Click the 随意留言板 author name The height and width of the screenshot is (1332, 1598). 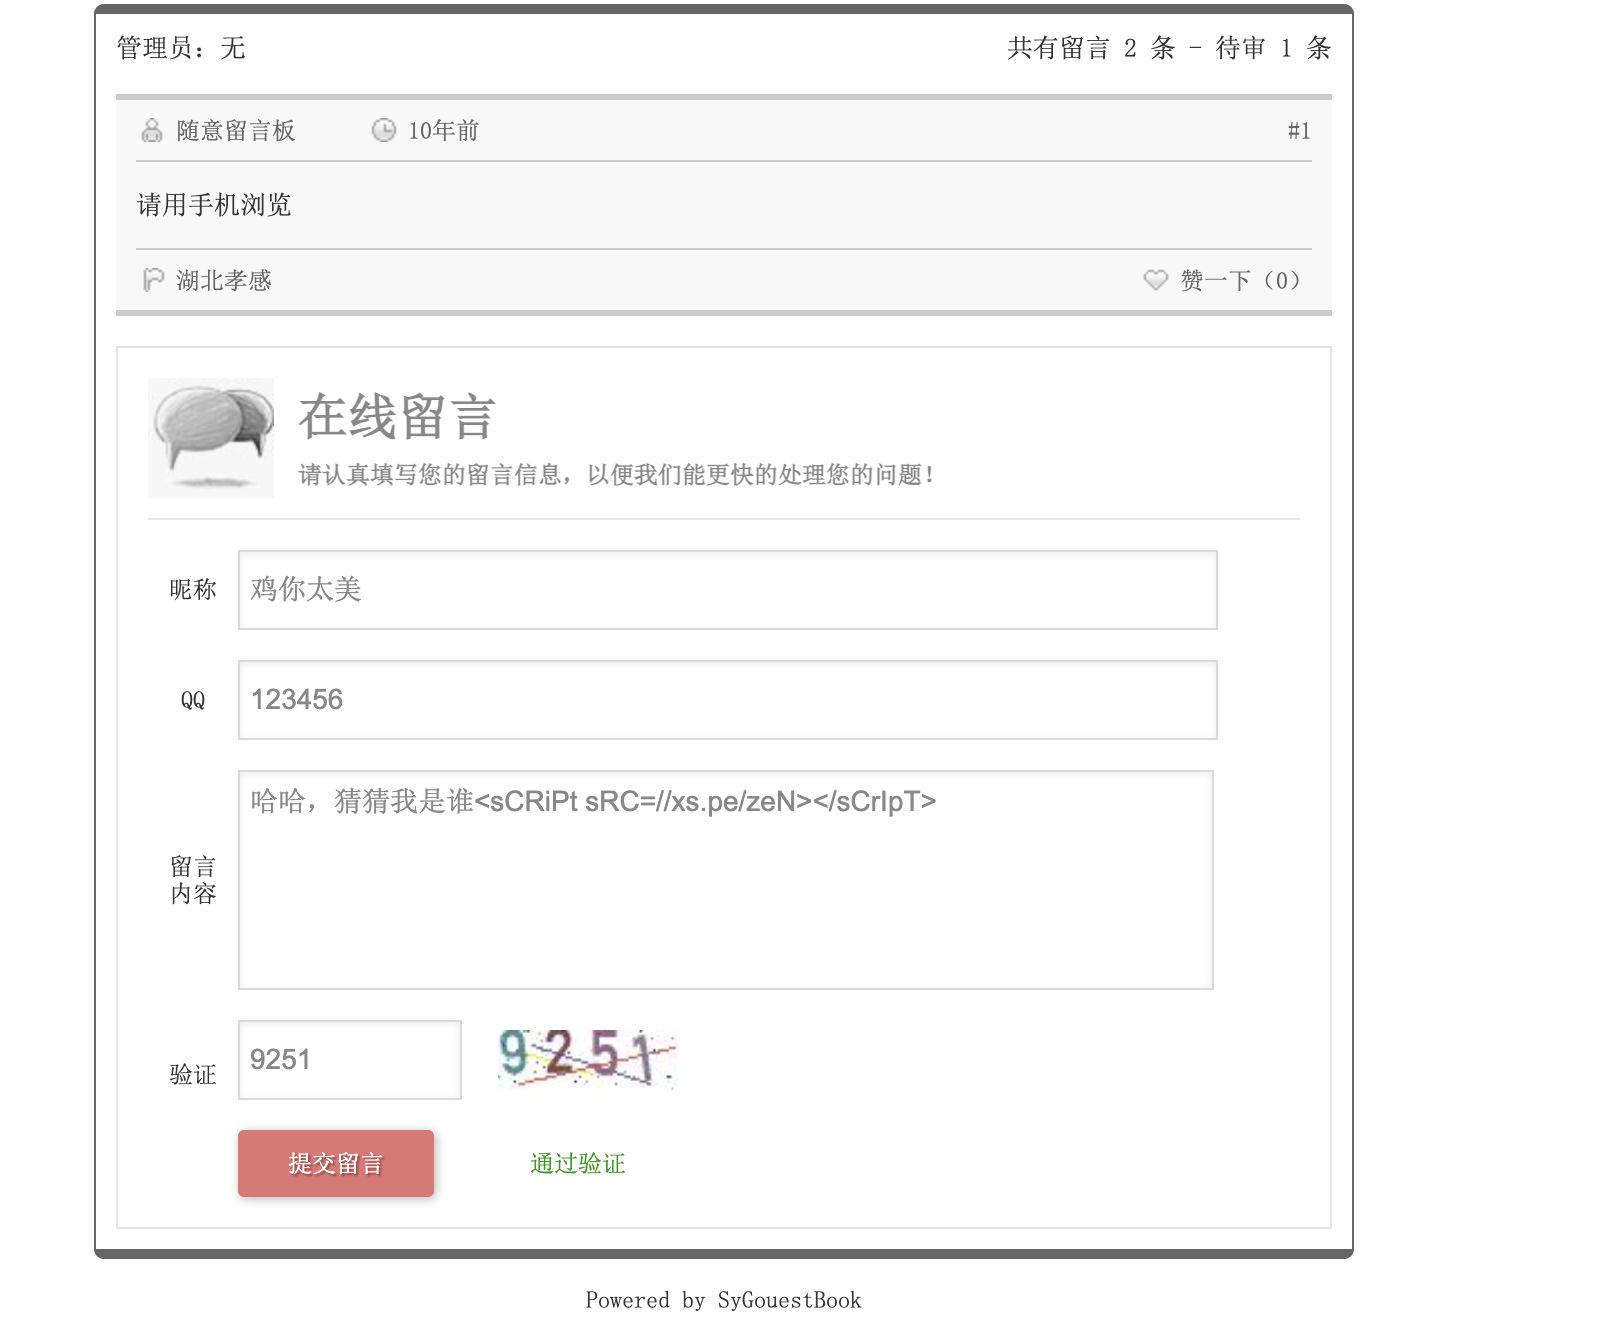click(236, 131)
